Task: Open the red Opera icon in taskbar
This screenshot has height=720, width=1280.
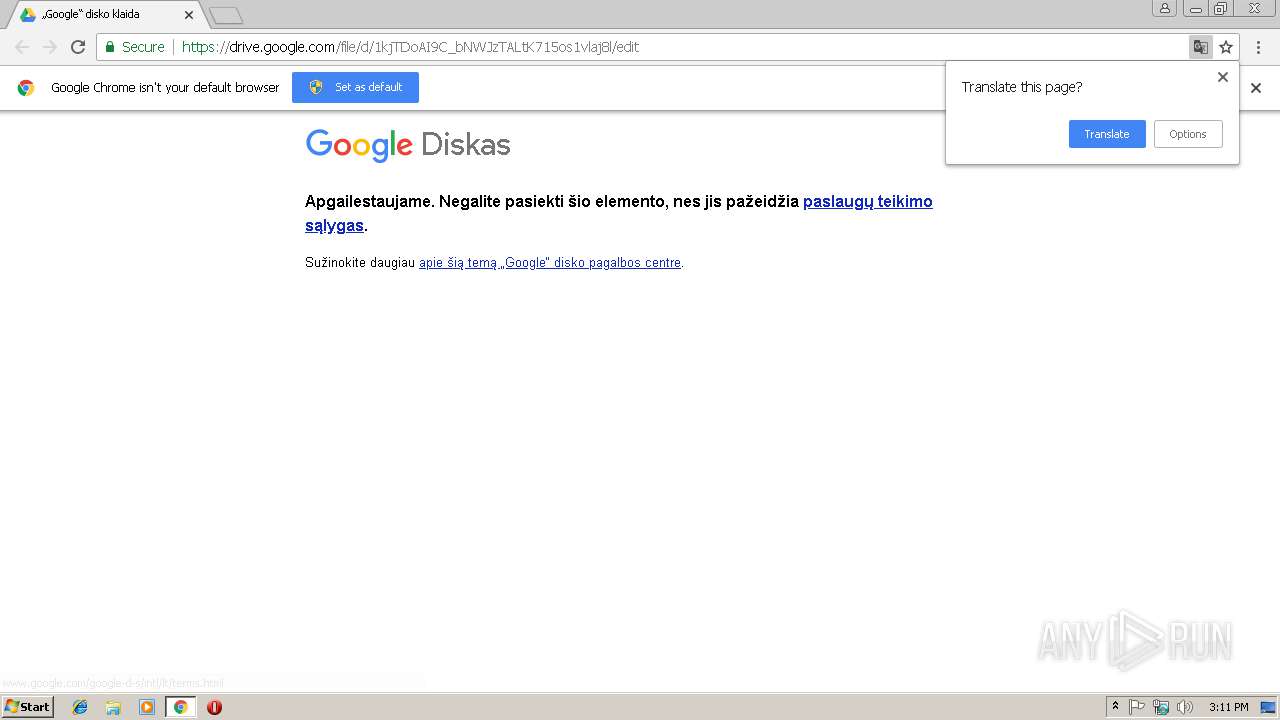Action: 214,707
